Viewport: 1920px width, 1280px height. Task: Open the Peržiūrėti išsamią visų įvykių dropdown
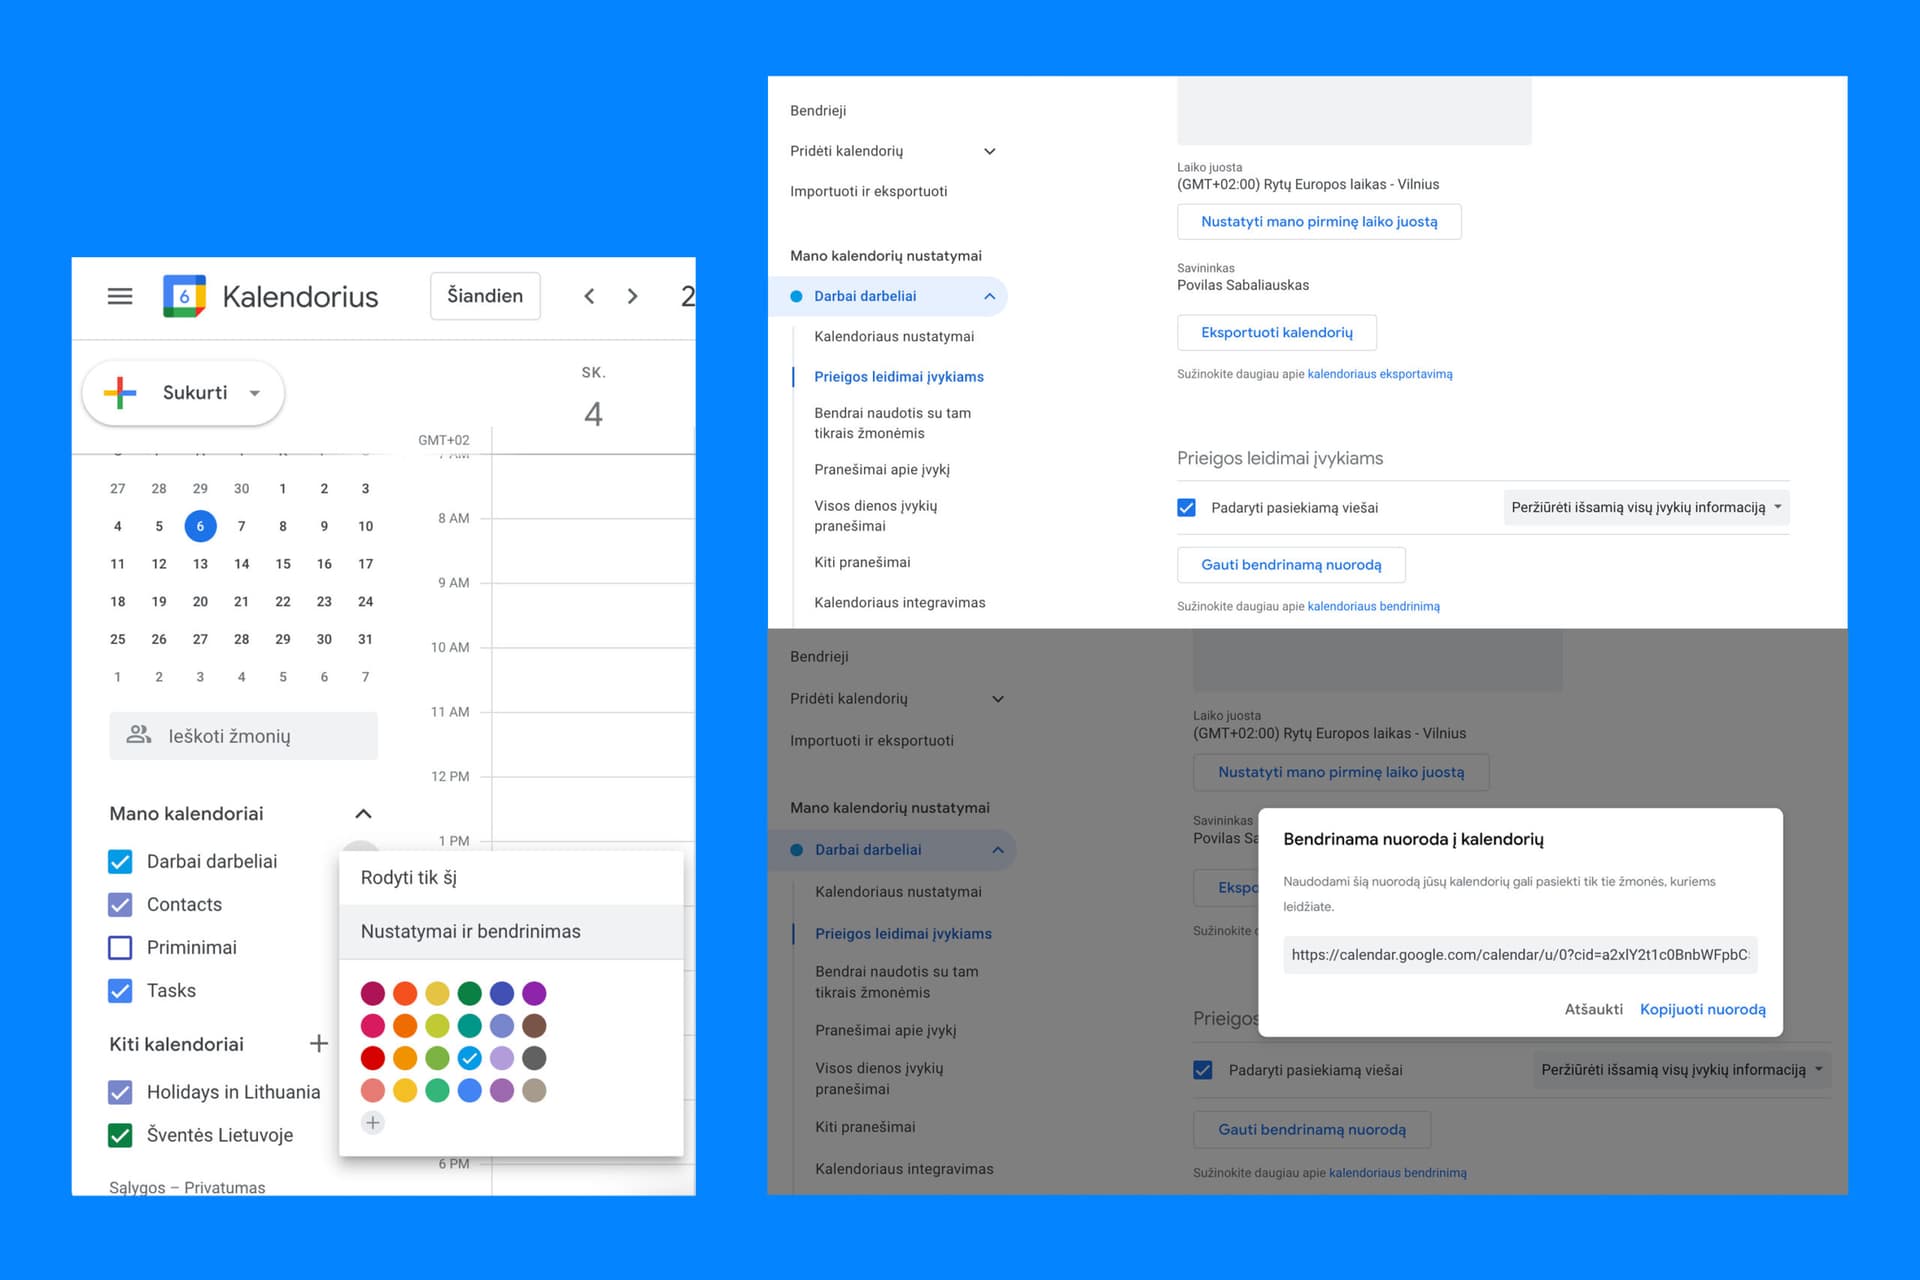pyautogui.click(x=1645, y=507)
